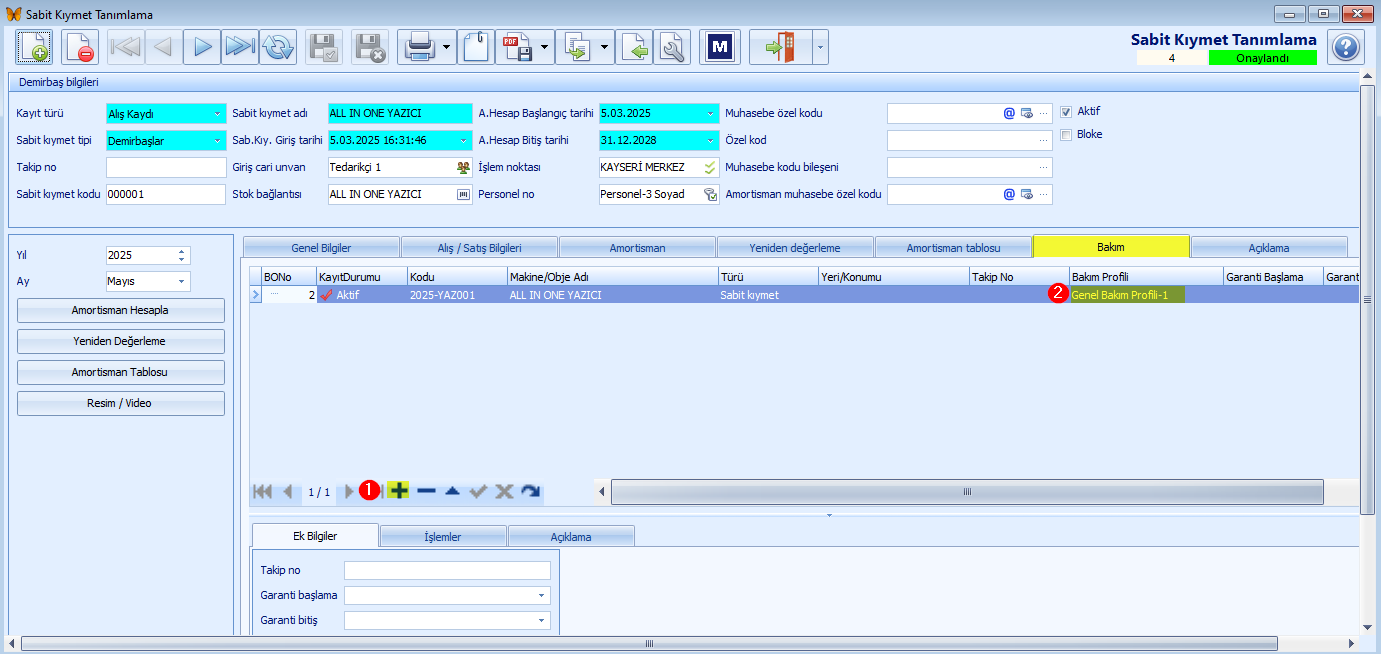1381x654 pixels.
Task: Click the grid navigator refresh arrow icon
Action: pos(530,491)
